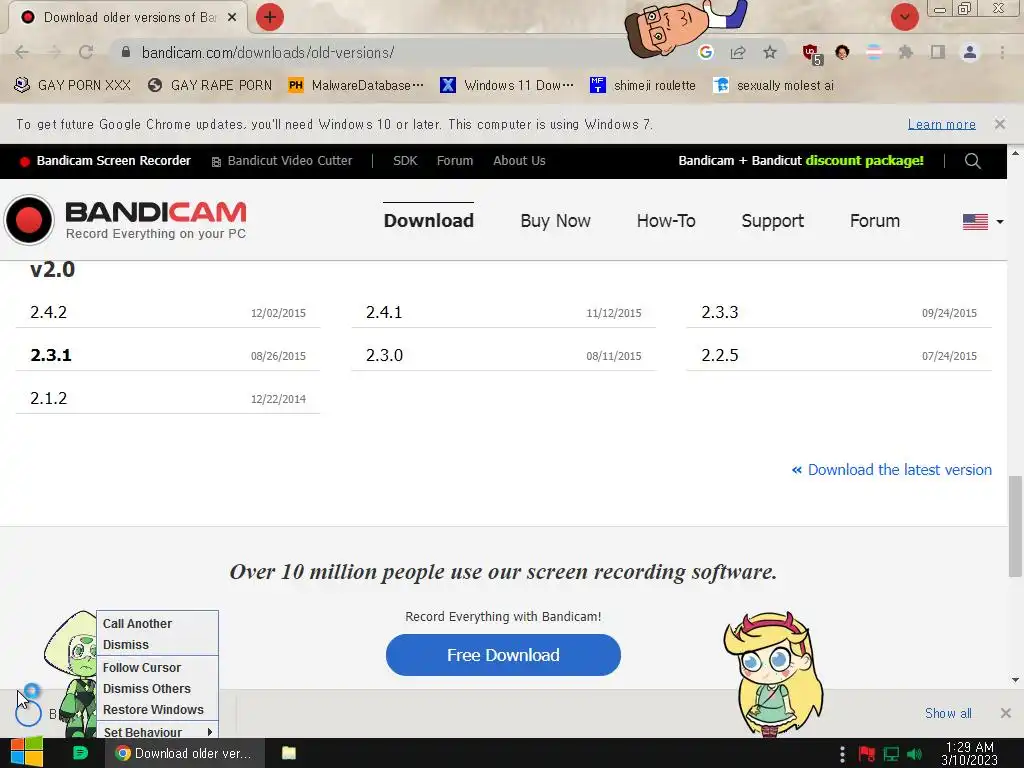Reload the Bandicam page
Image resolution: width=1024 pixels, height=768 pixels.
[86, 52]
